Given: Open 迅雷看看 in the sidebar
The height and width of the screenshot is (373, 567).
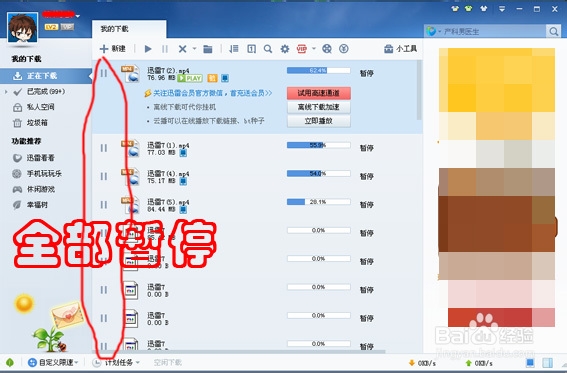Looking at the screenshot, I should [40, 158].
